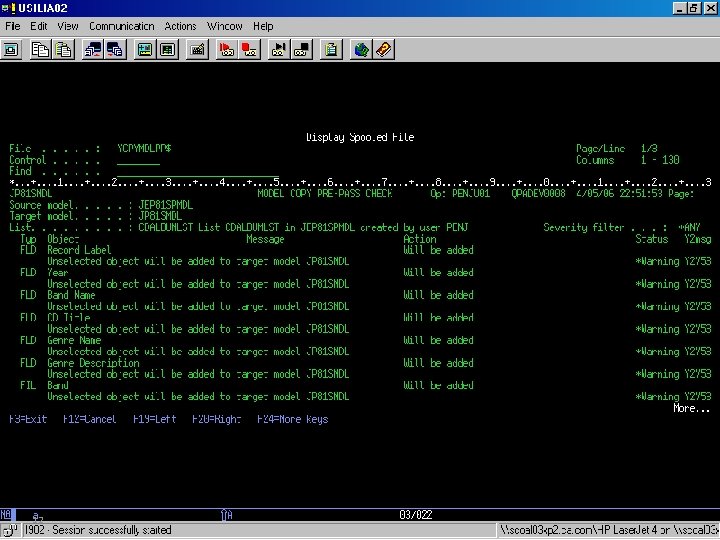Open the View menu
720x540 pixels.
tap(68, 26)
